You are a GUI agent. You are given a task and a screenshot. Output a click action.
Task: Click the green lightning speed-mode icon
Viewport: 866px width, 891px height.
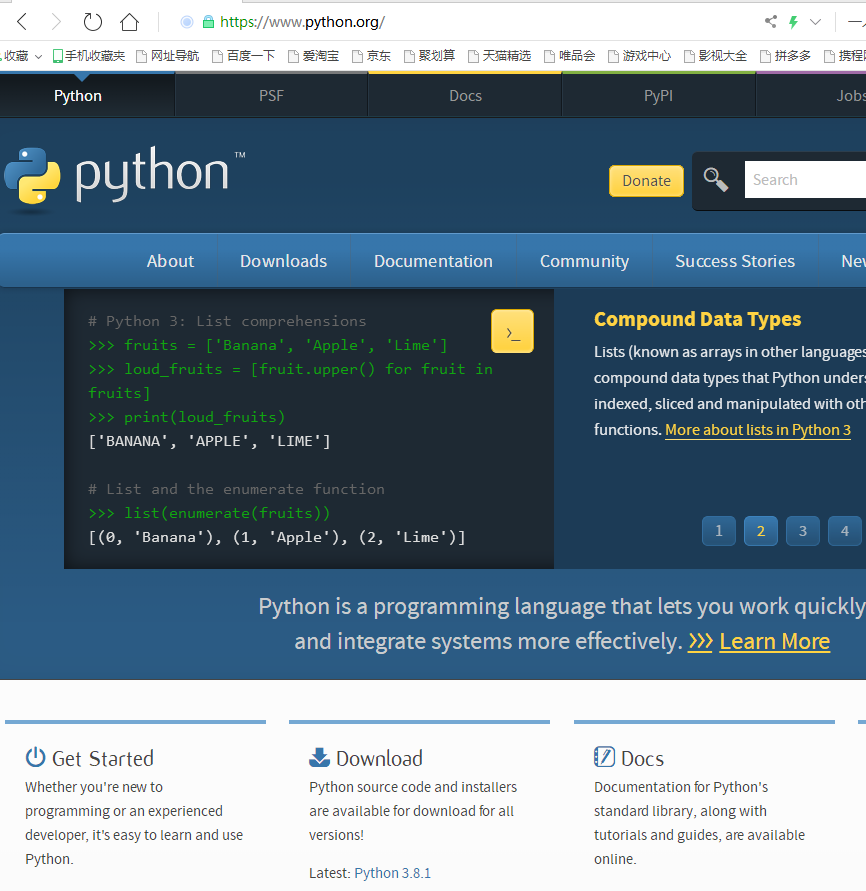(x=793, y=22)
